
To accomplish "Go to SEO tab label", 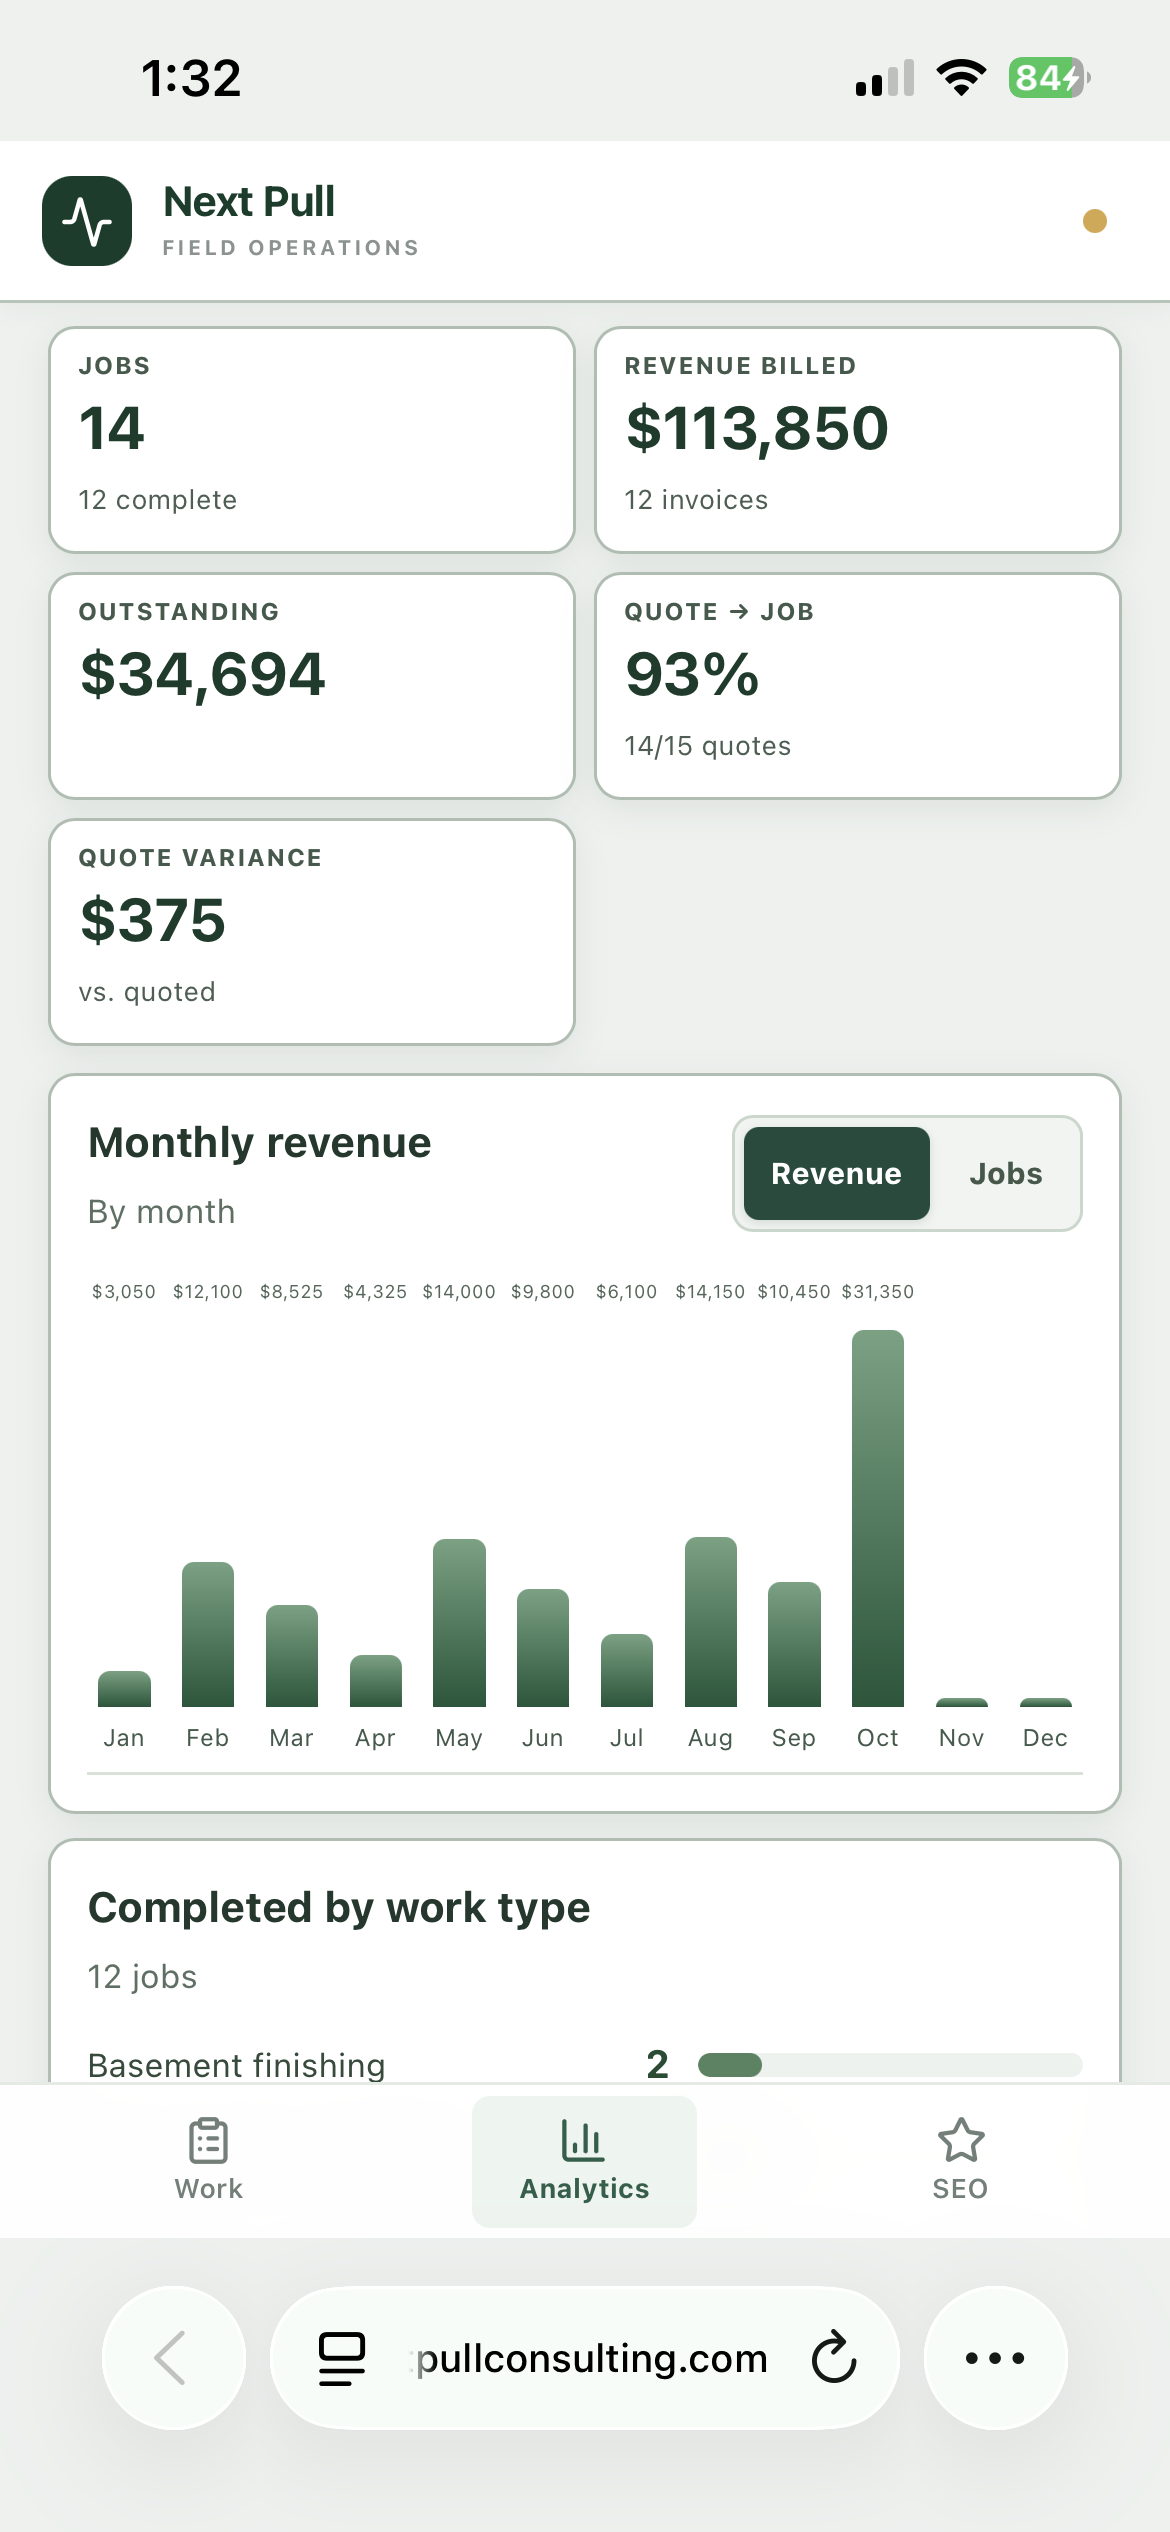I will 960,2189.
